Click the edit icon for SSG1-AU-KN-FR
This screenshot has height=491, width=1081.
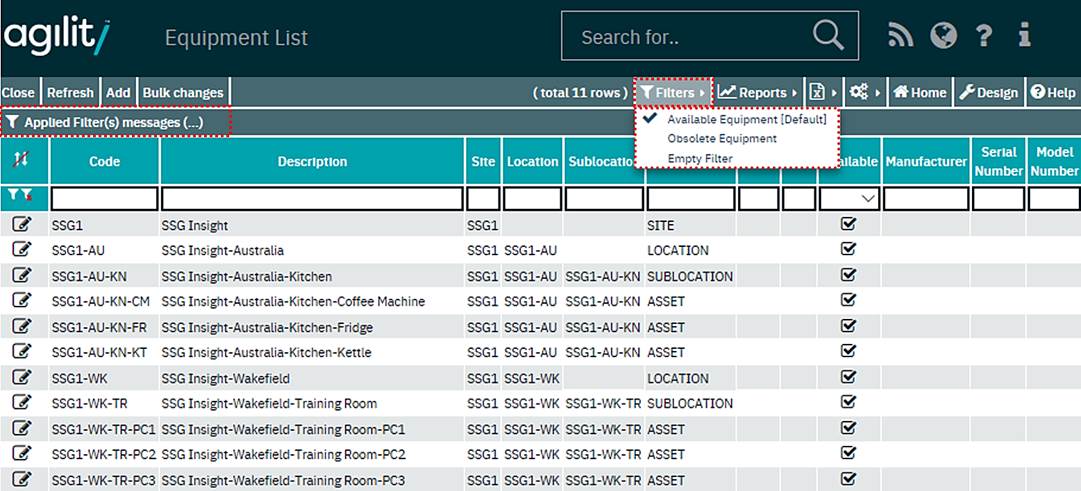tap(21, 327)
